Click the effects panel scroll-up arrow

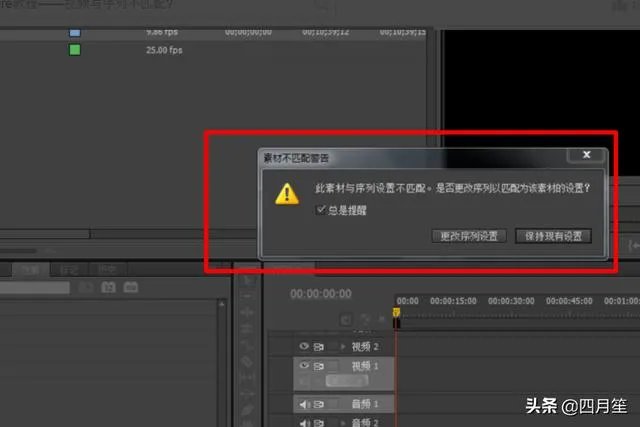[222, 305]
